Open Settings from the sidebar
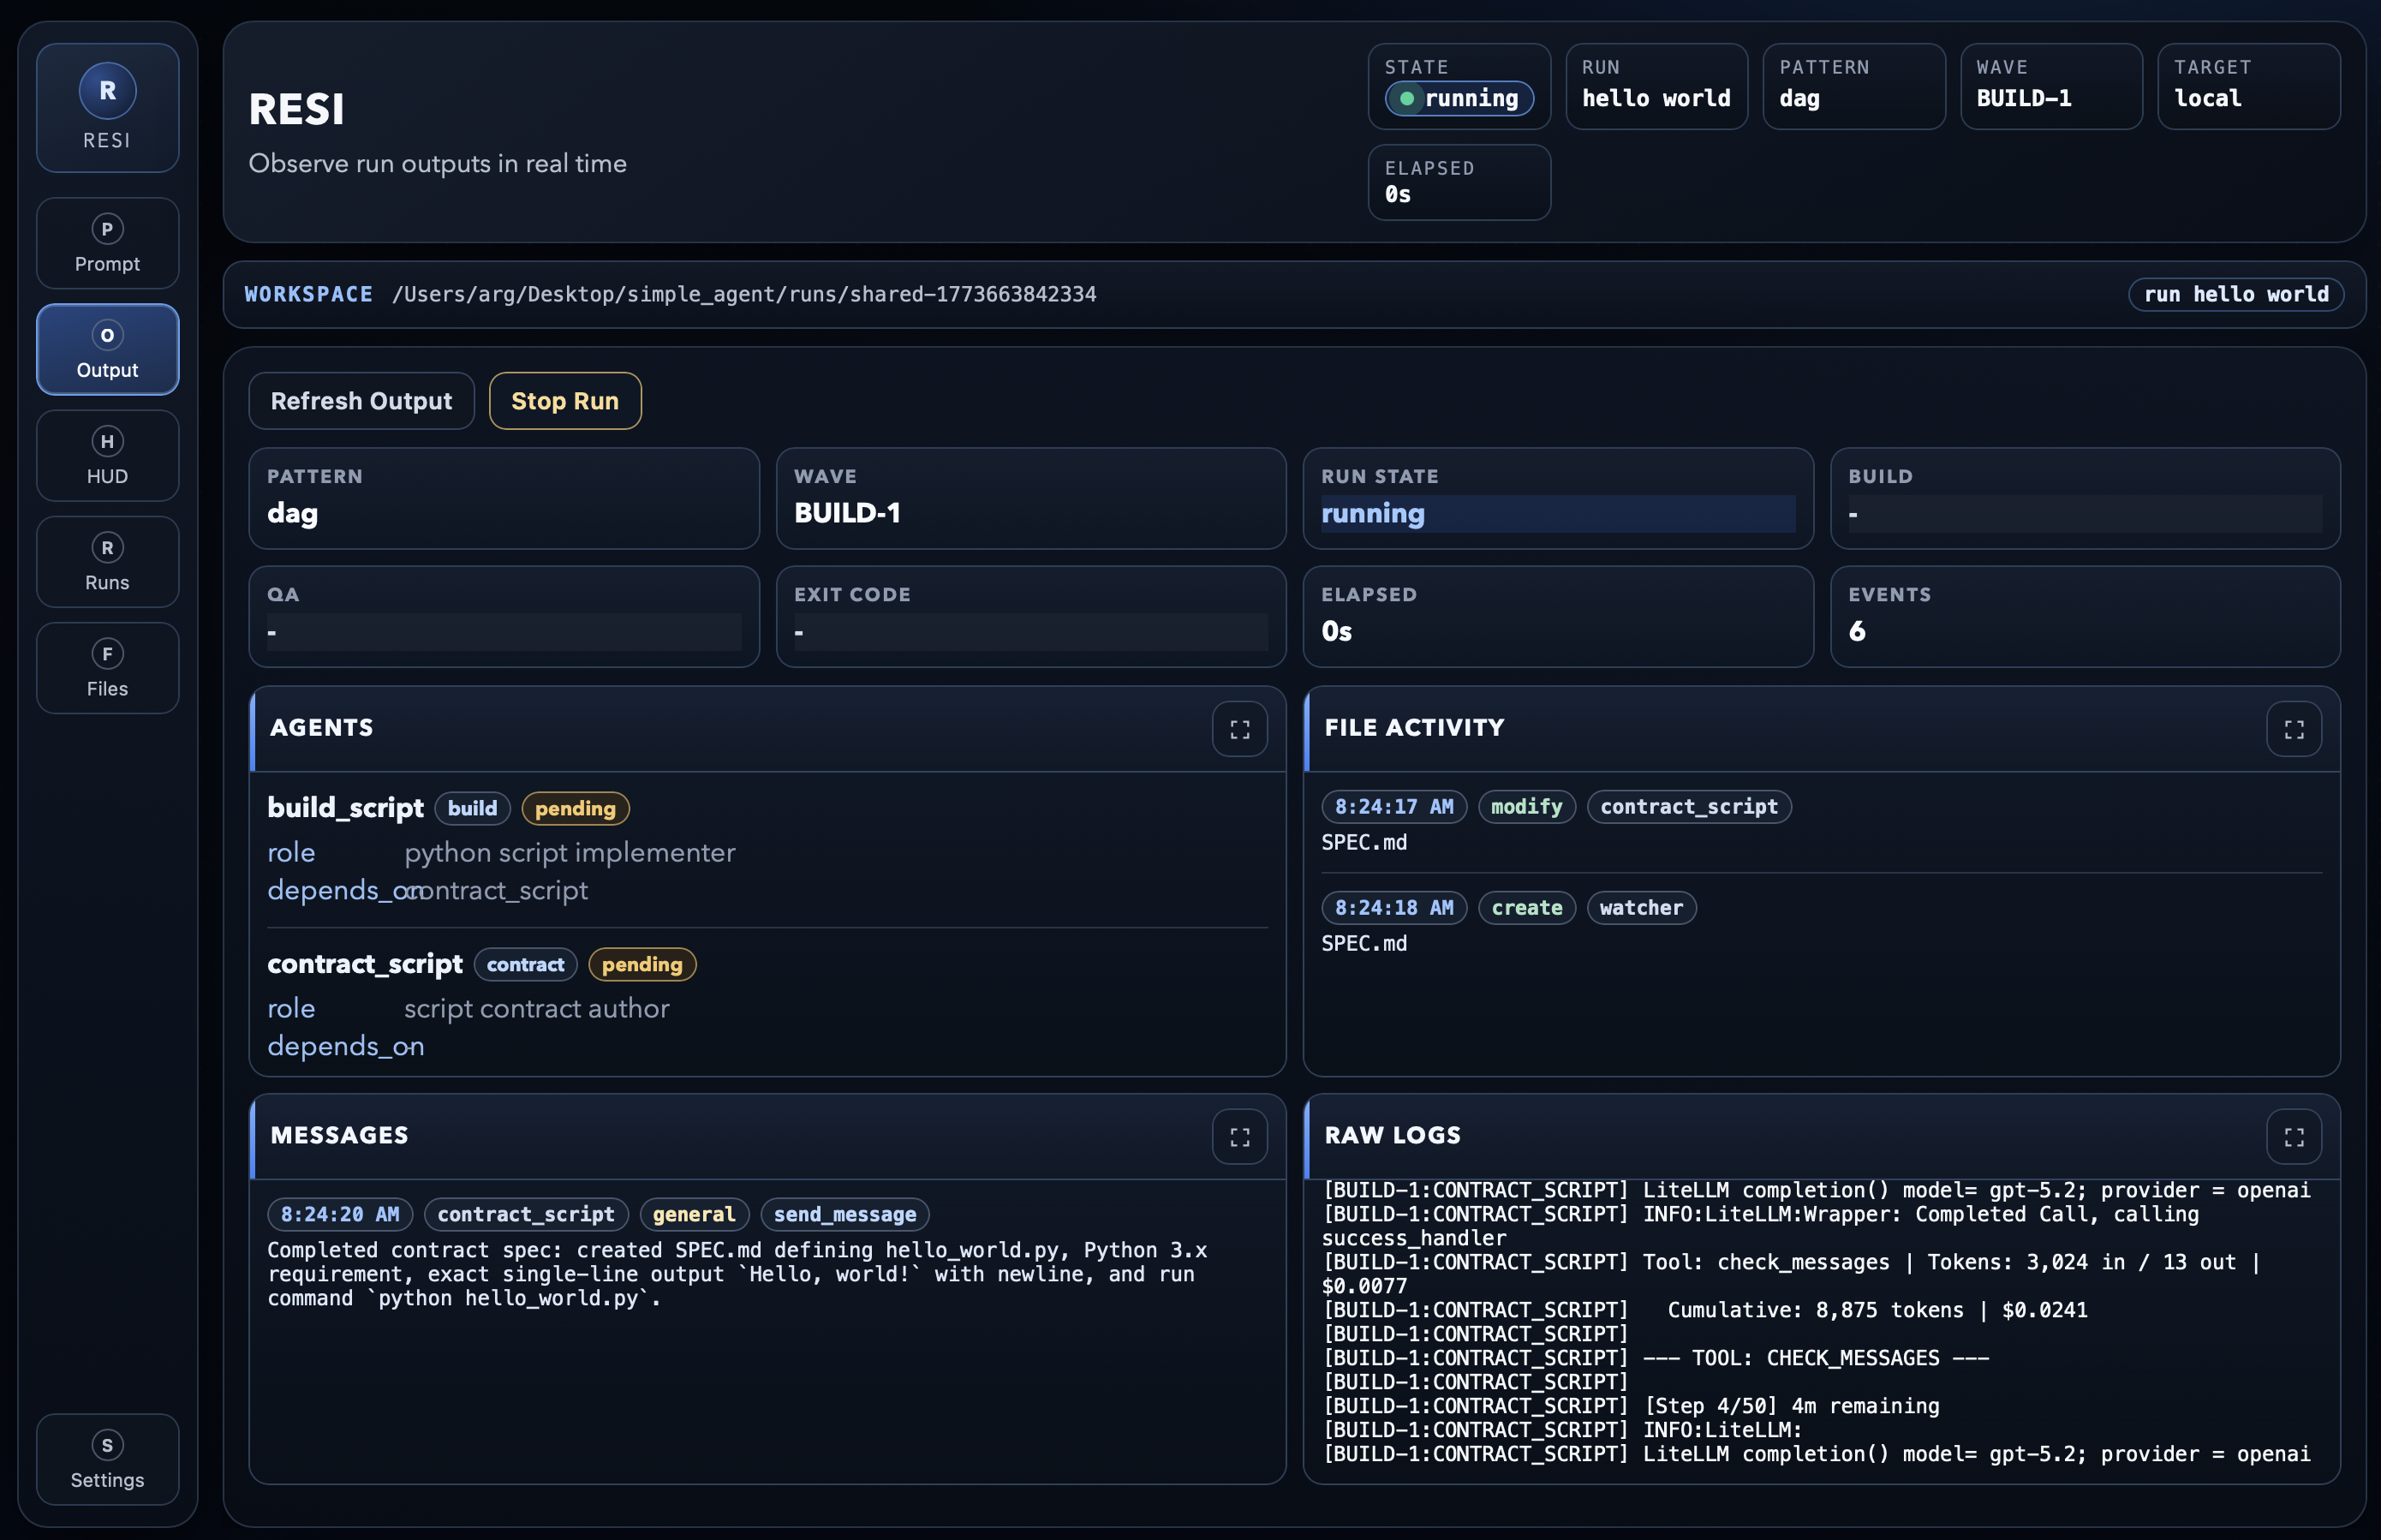 (x=107, y=1460)
